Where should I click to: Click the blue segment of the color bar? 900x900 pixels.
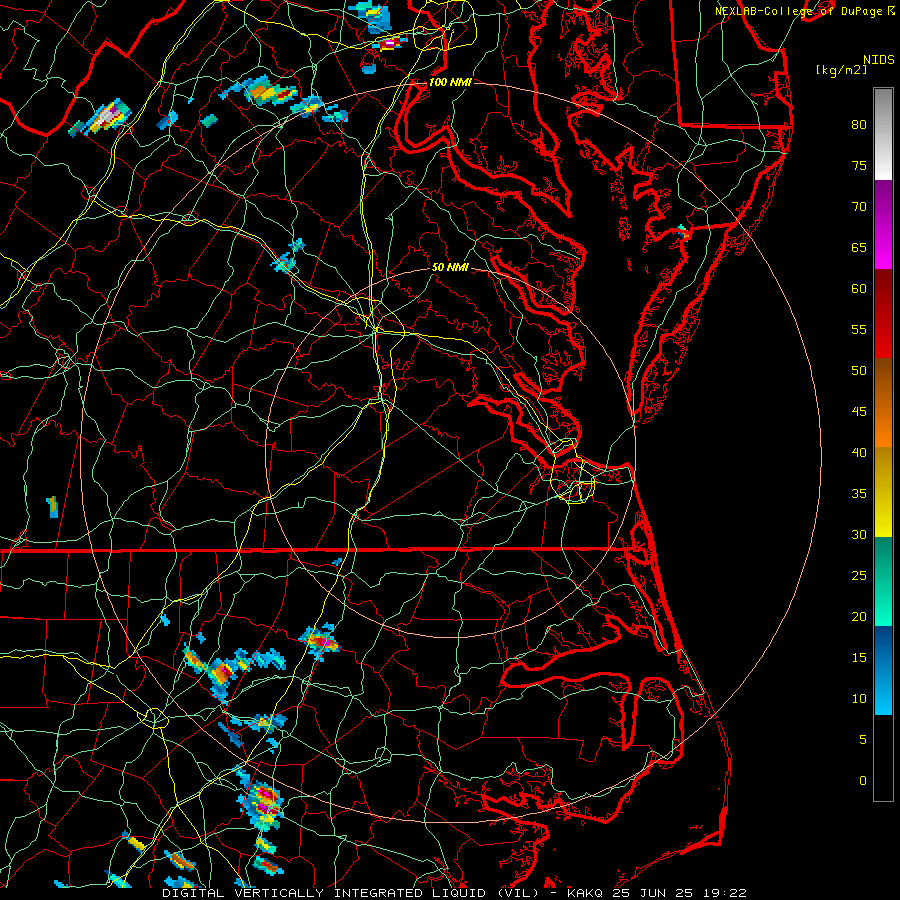(x=883, y=670)
